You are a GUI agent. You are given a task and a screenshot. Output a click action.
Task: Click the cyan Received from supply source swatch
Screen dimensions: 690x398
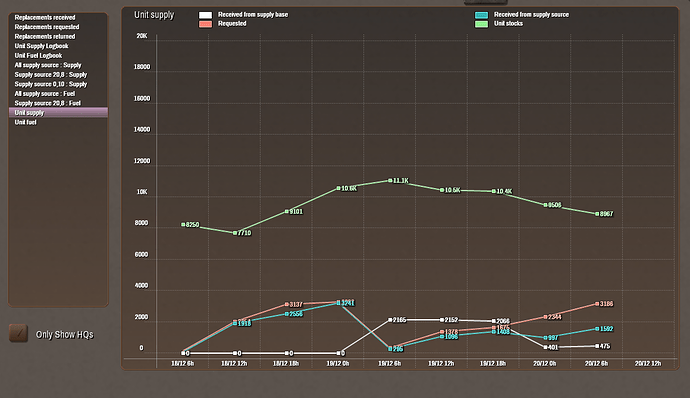pos(481,15)
